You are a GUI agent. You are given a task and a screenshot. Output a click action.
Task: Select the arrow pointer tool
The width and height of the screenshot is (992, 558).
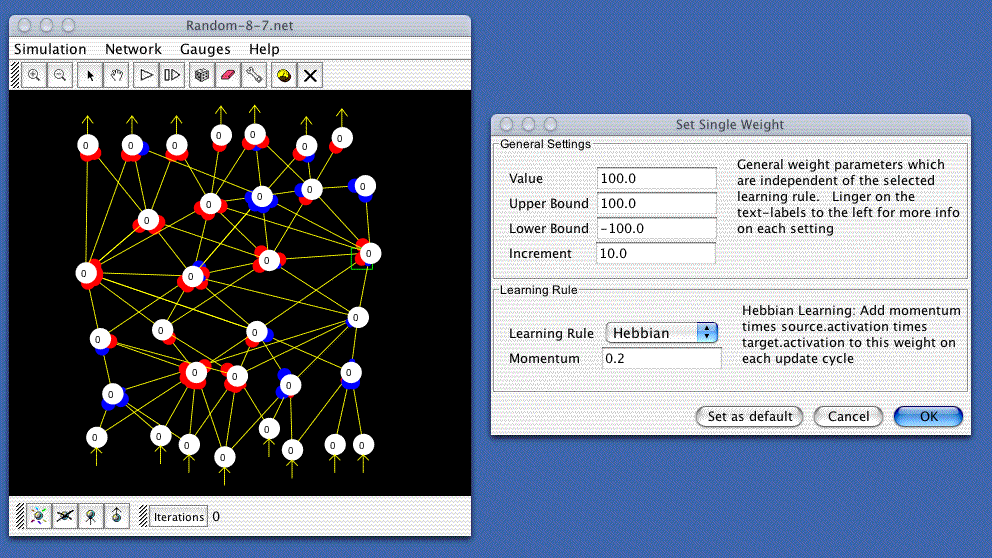point(91,75)
